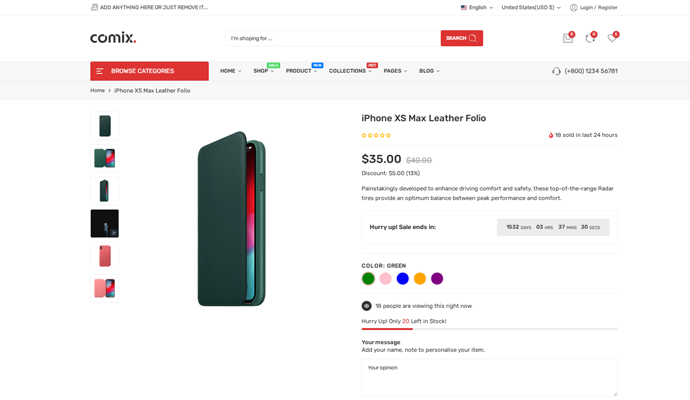Expand the English language dropdown
Viewport: 690px width, 400px height.
coord(477,7)
